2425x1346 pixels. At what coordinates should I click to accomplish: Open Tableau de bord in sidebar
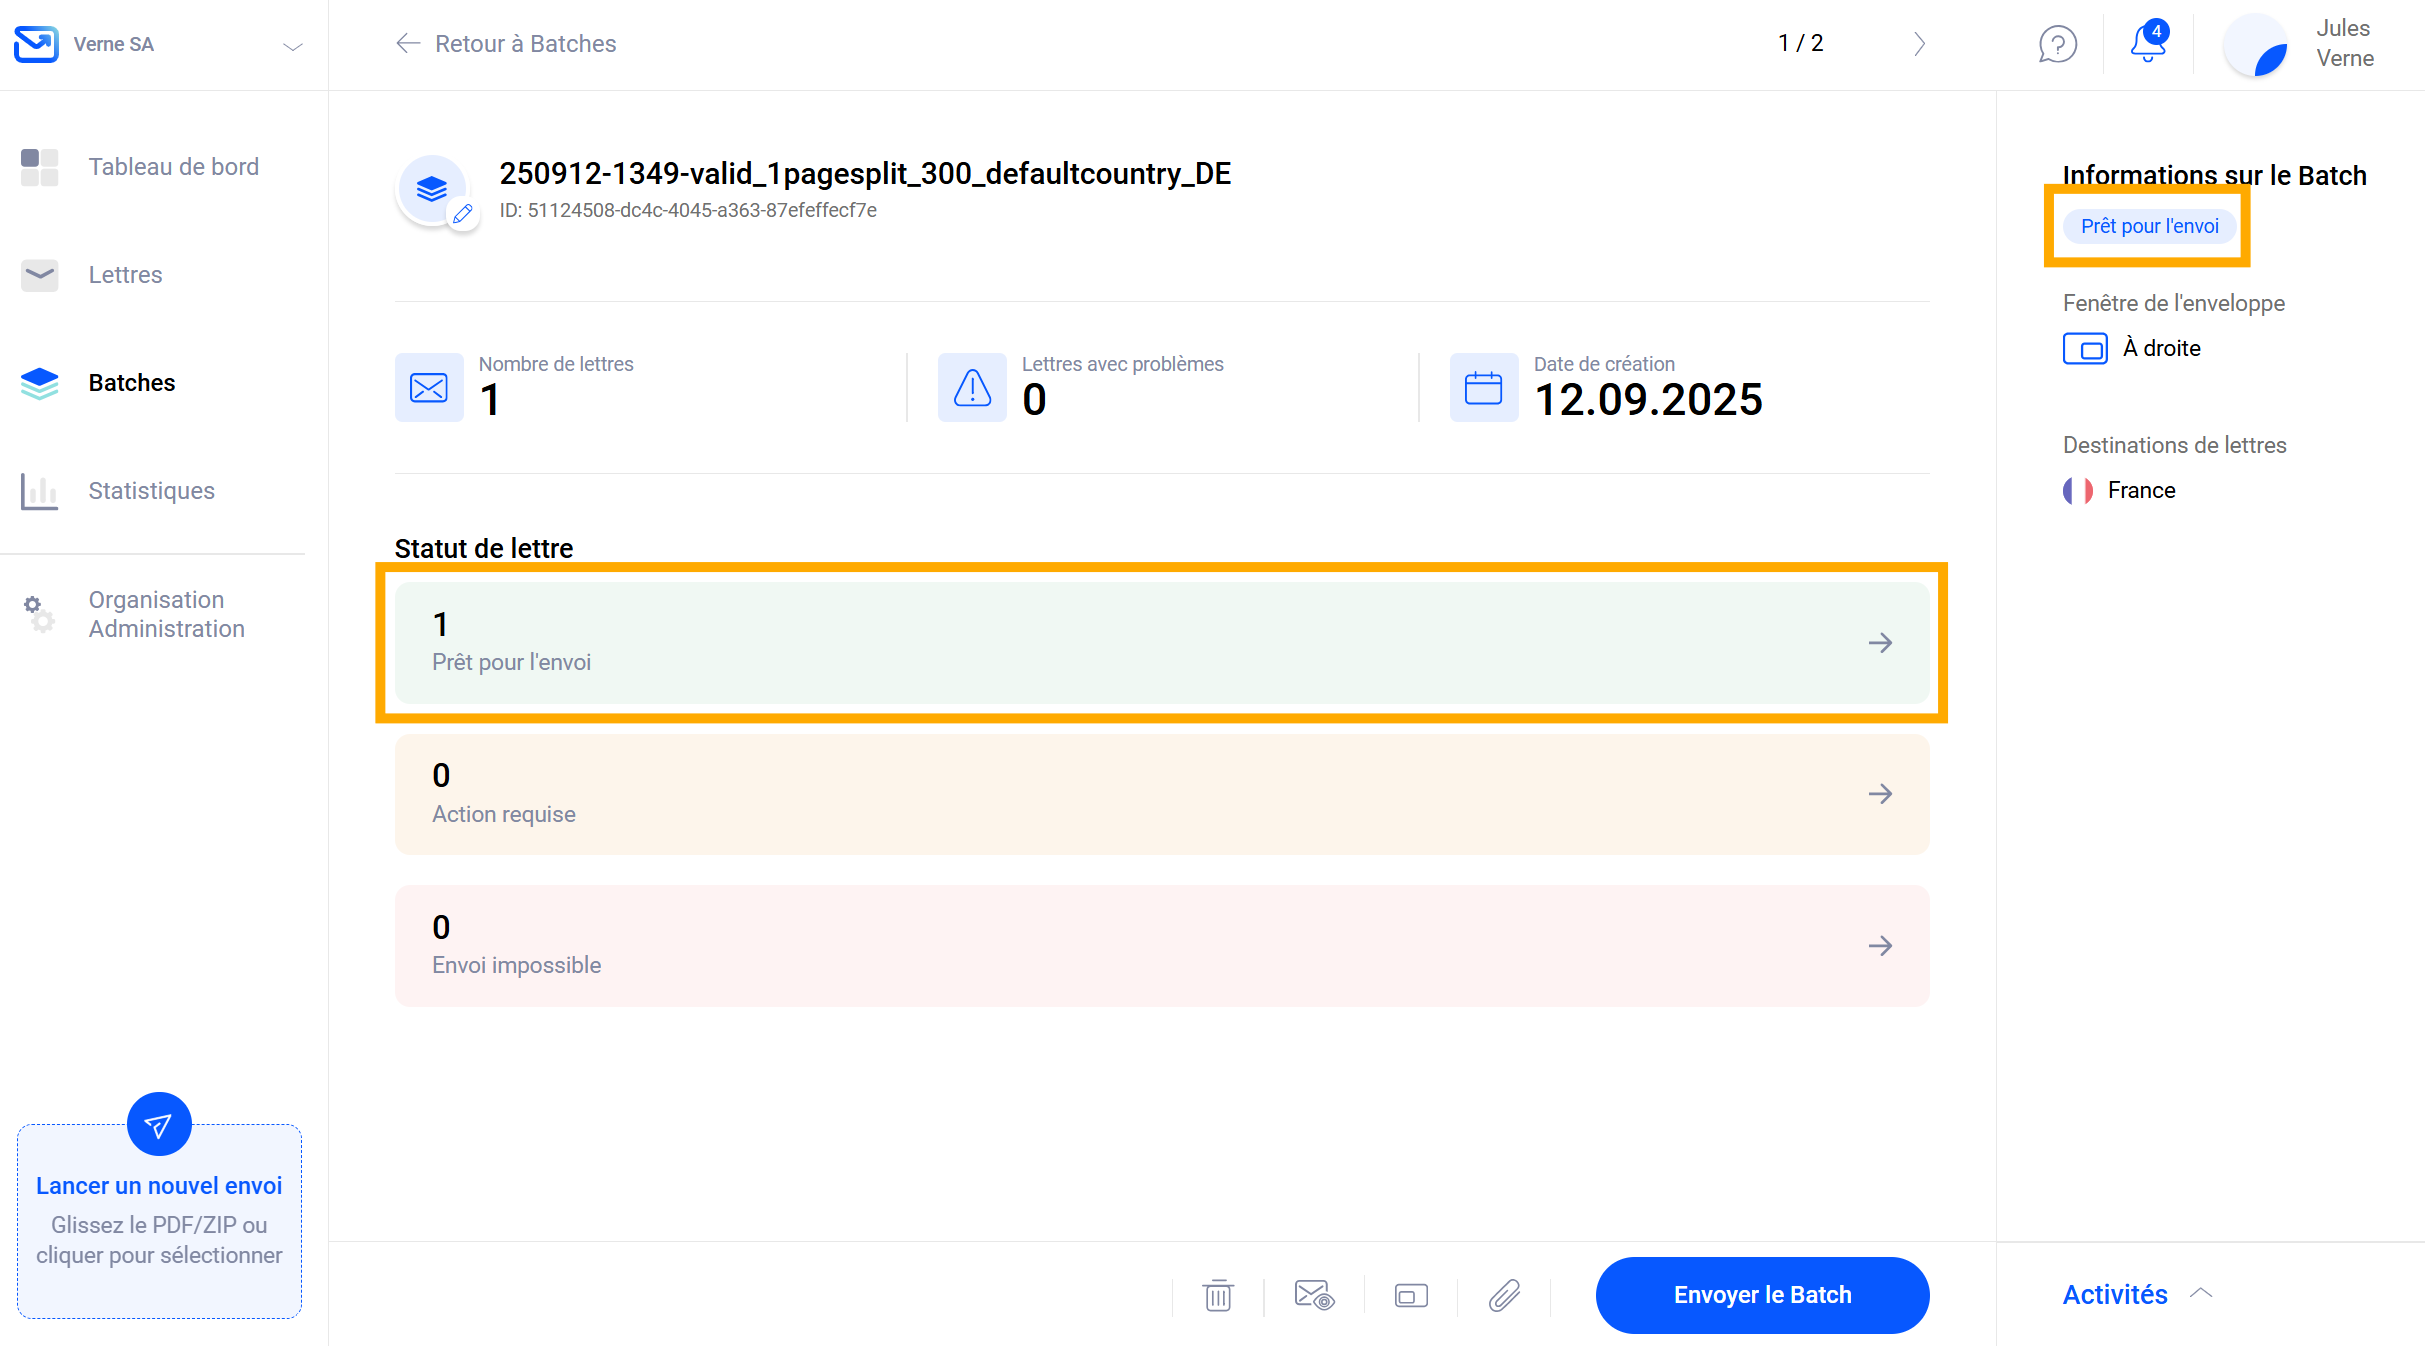[173, 167]
